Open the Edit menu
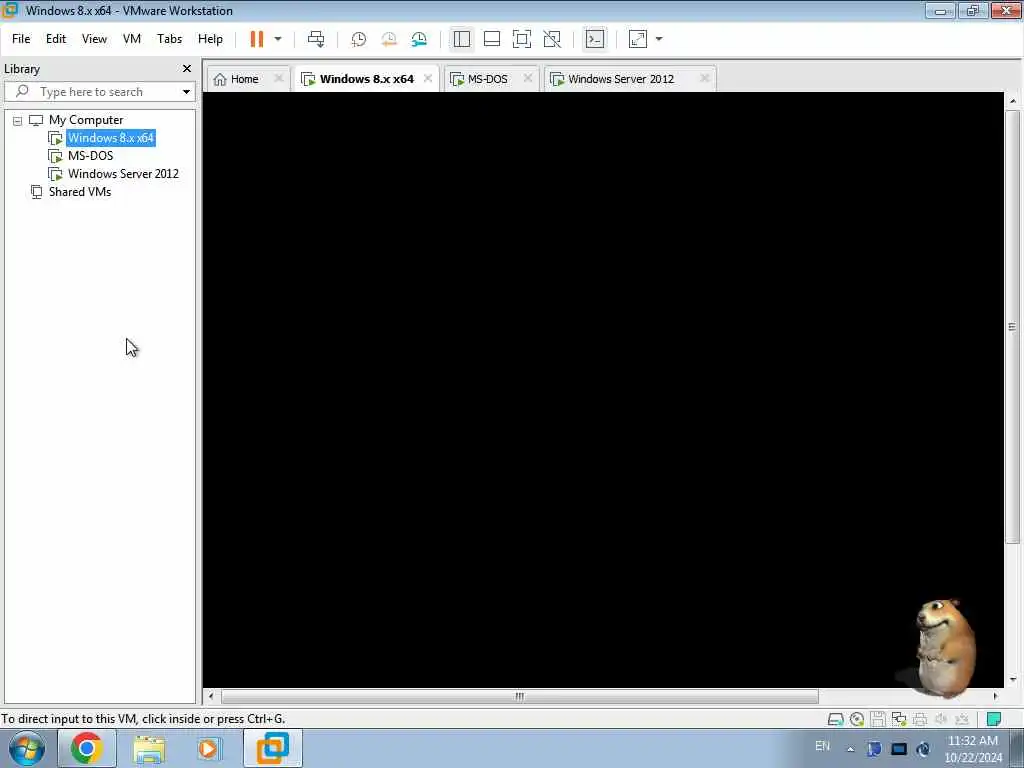 (56, 39)
